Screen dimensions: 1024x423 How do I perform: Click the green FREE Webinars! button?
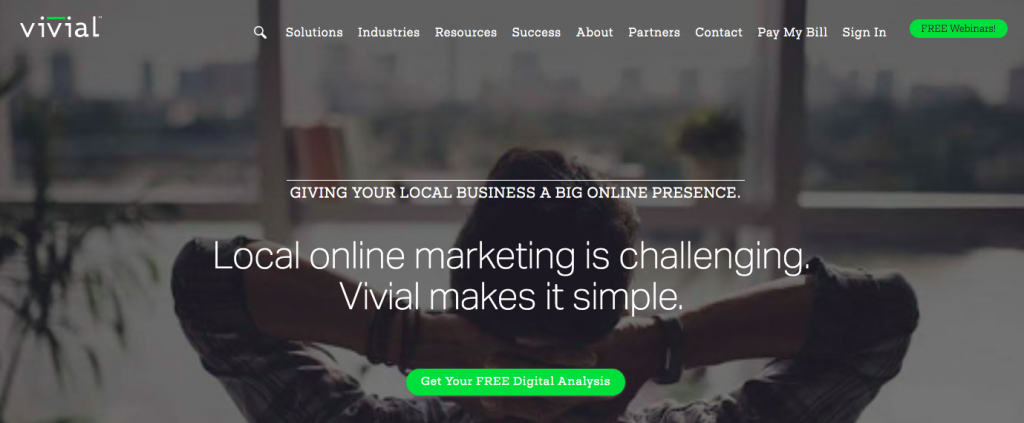click(x=958, y=29)
